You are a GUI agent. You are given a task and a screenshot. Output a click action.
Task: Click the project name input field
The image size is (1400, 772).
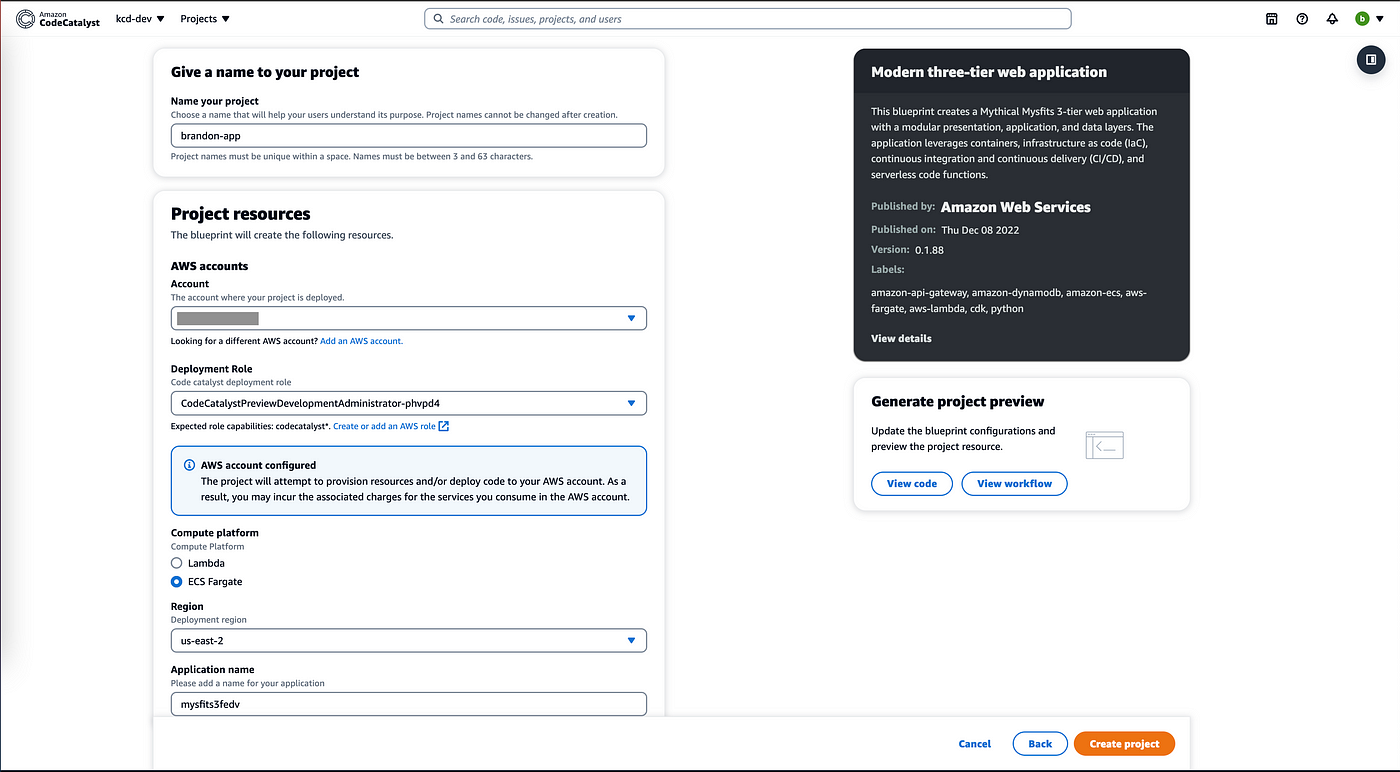(409, 136)
